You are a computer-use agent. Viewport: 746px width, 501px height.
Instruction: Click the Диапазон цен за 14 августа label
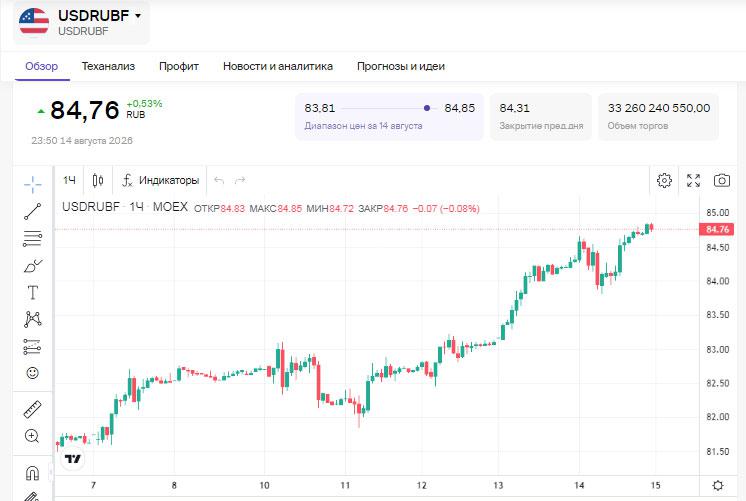click(363, 126)
